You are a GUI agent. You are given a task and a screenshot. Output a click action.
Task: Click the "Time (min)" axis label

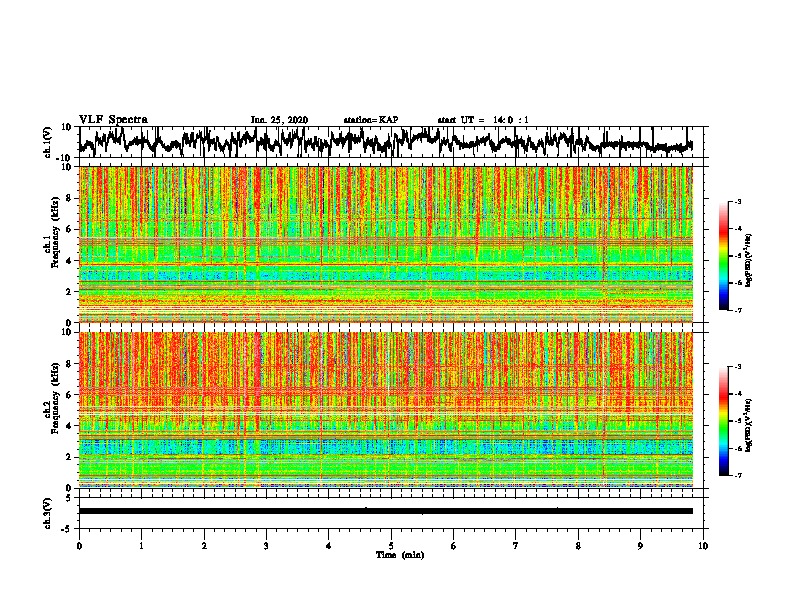click(400, 555)
